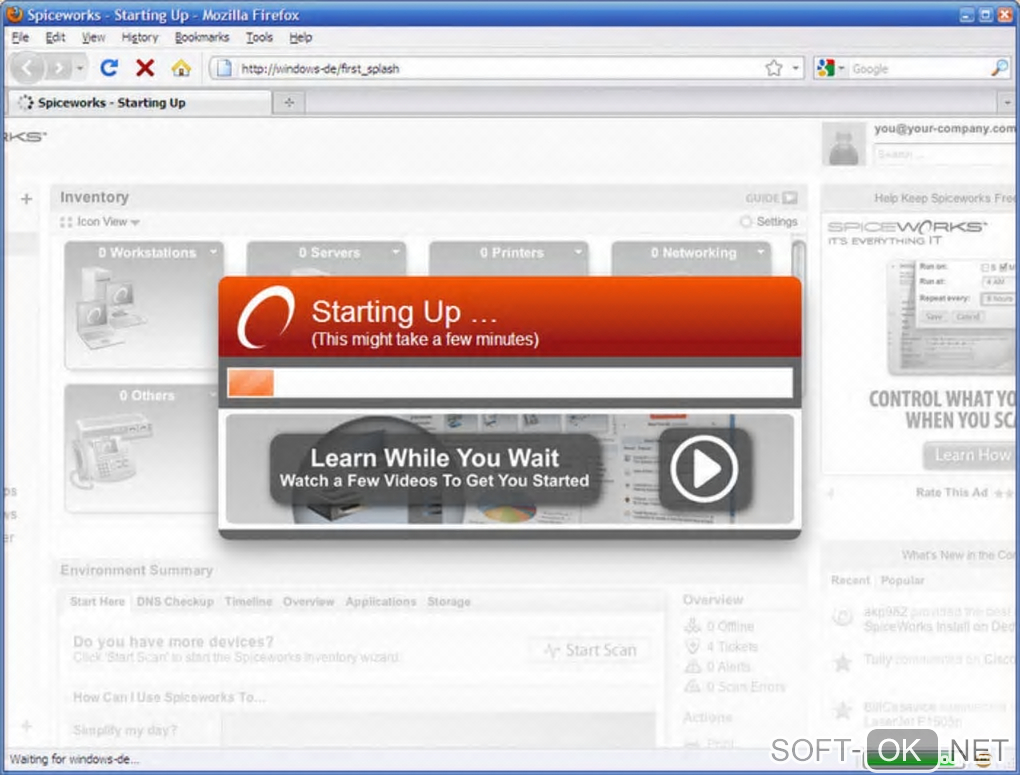Open the Edit menu
Viewport: 1020px width, 775px height.
55,37
